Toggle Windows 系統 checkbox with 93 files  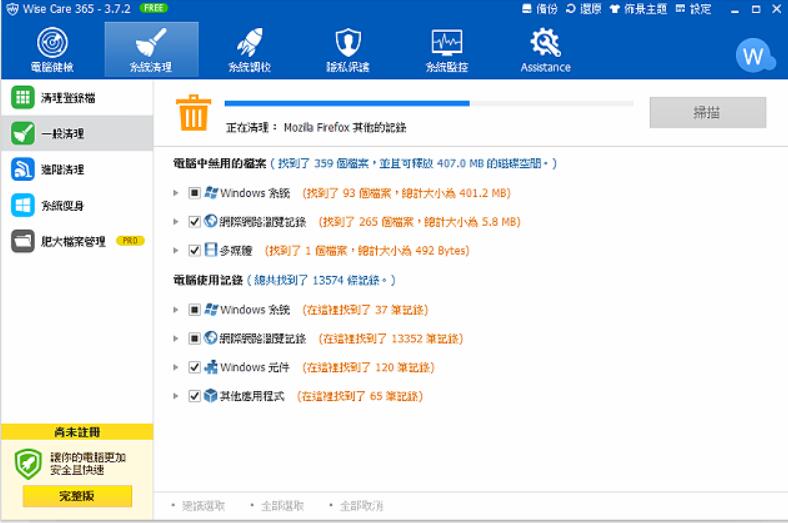(x=194, y=193)
